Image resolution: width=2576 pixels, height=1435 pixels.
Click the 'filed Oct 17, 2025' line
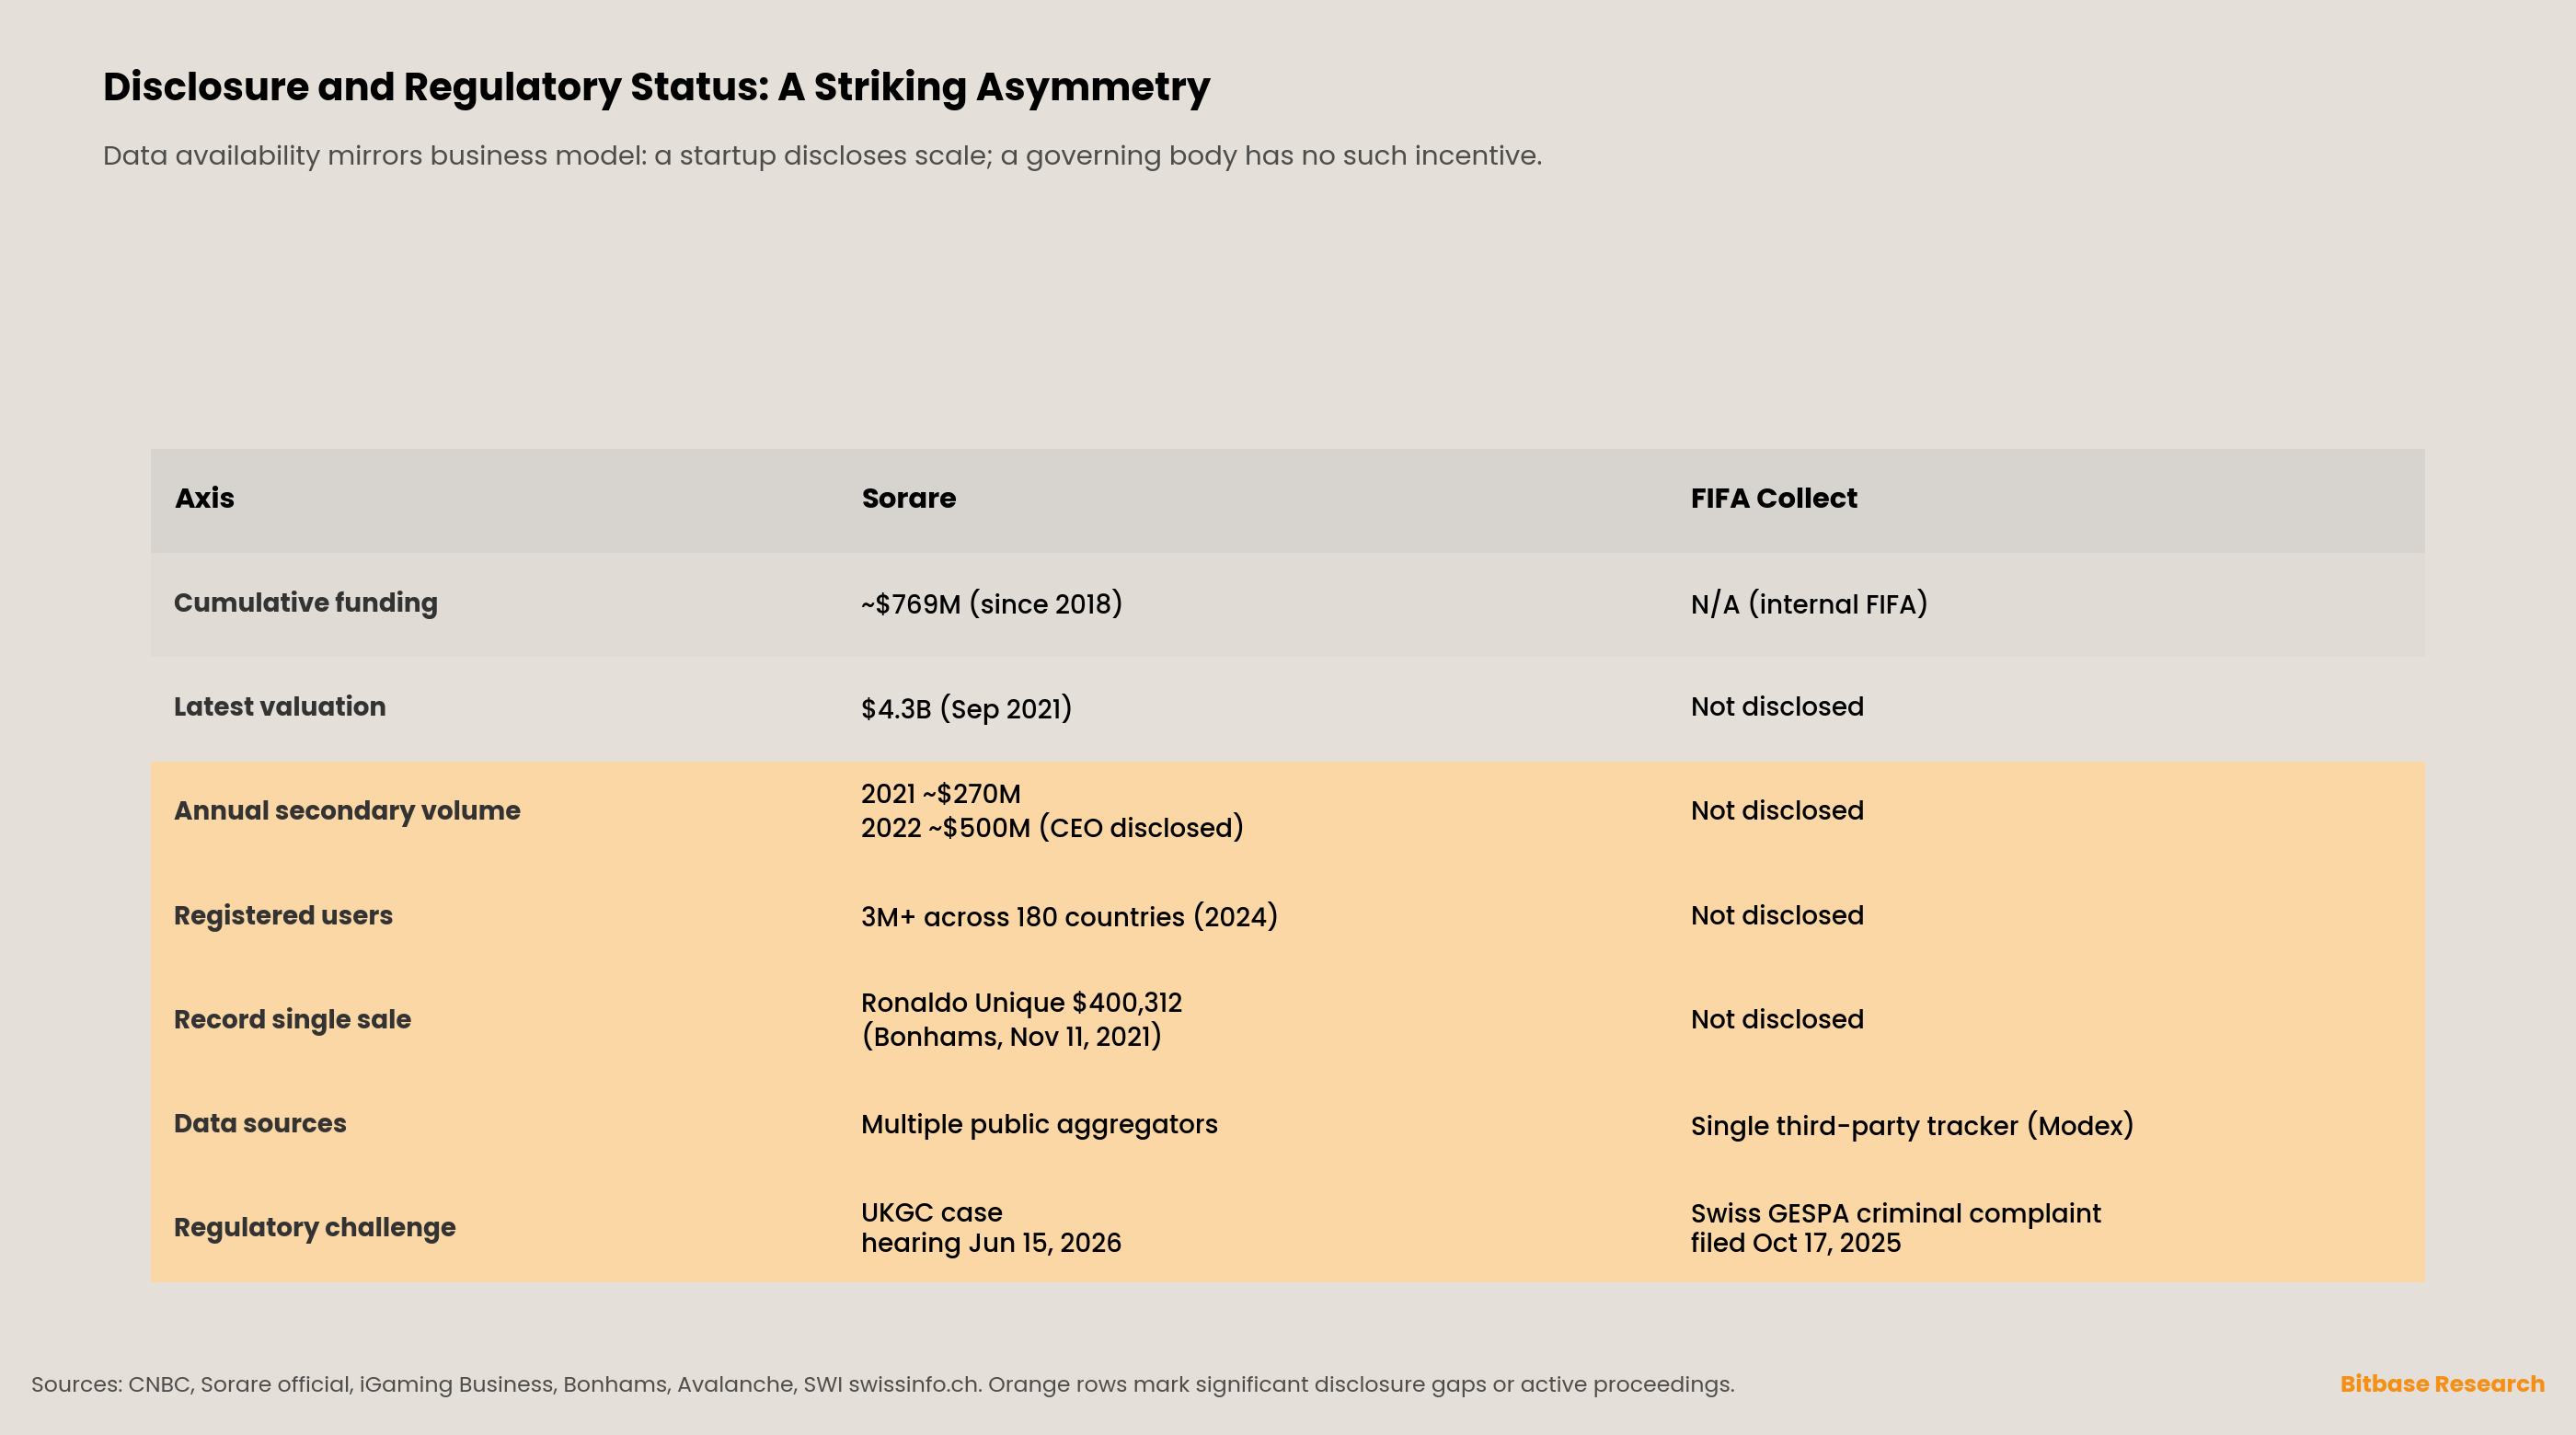tap(1795, 1243)
